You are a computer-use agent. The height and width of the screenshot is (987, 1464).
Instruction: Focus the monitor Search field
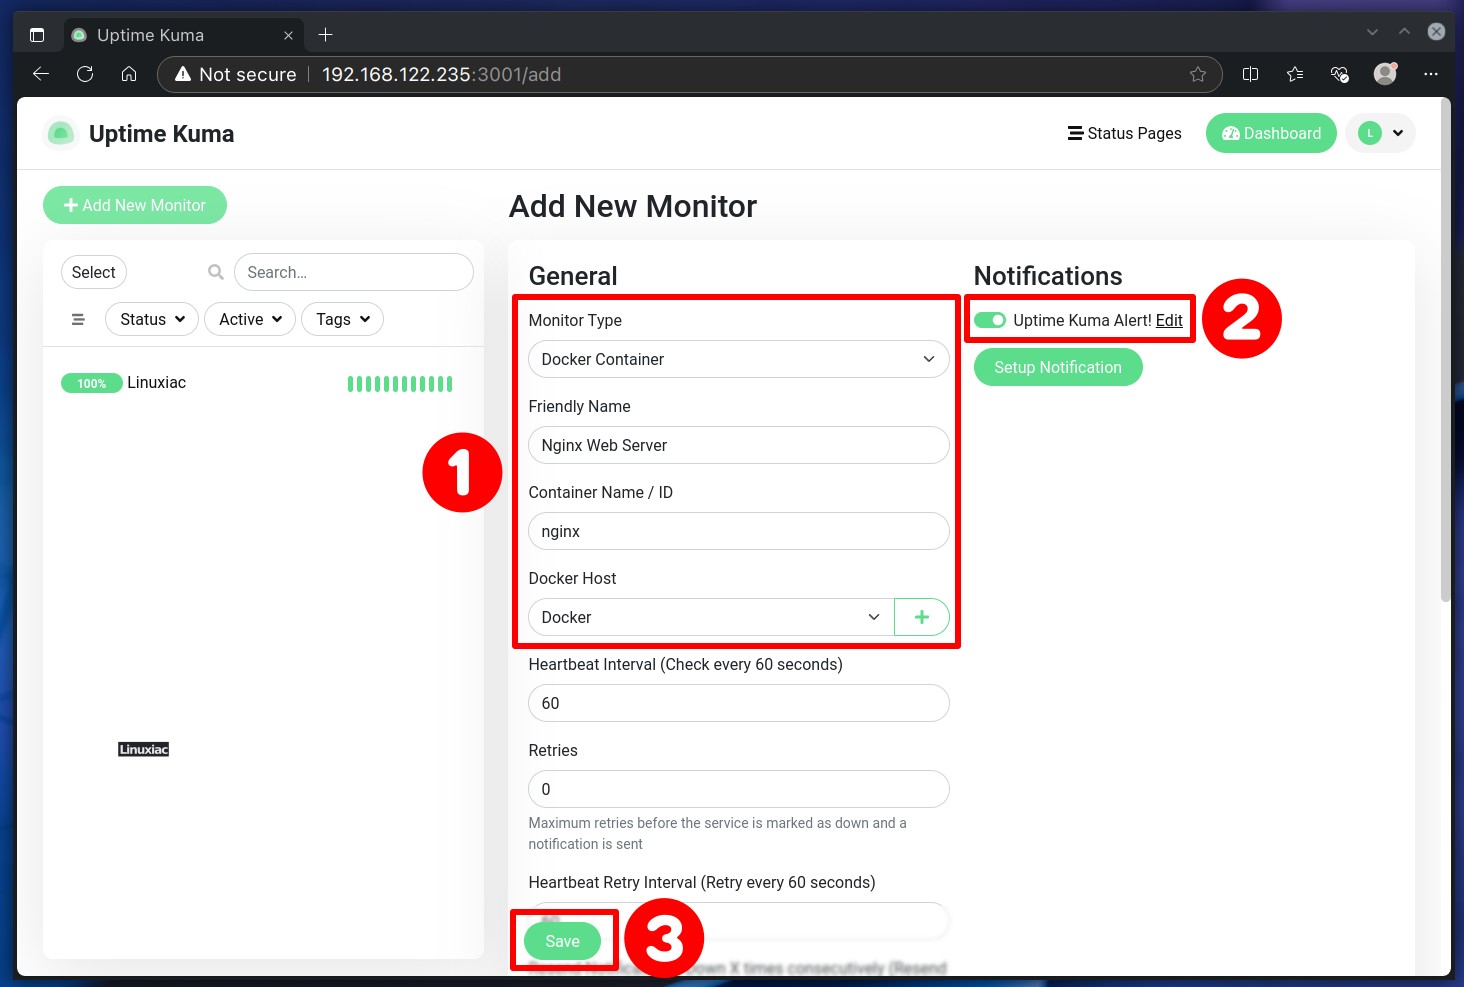tap(354, 272)
